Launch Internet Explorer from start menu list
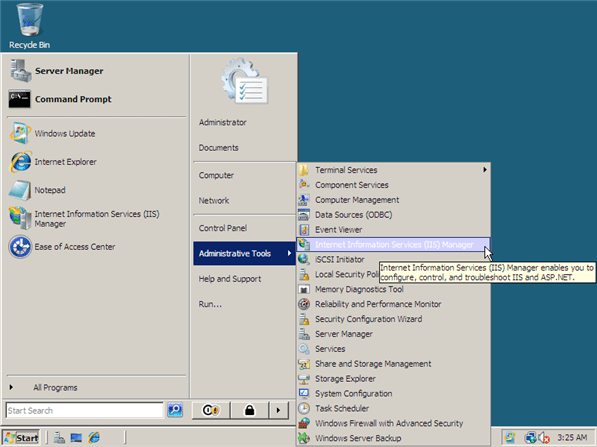The width and height of the screenshot is (597, 447). pyautogui.click(x=53, y=162)
